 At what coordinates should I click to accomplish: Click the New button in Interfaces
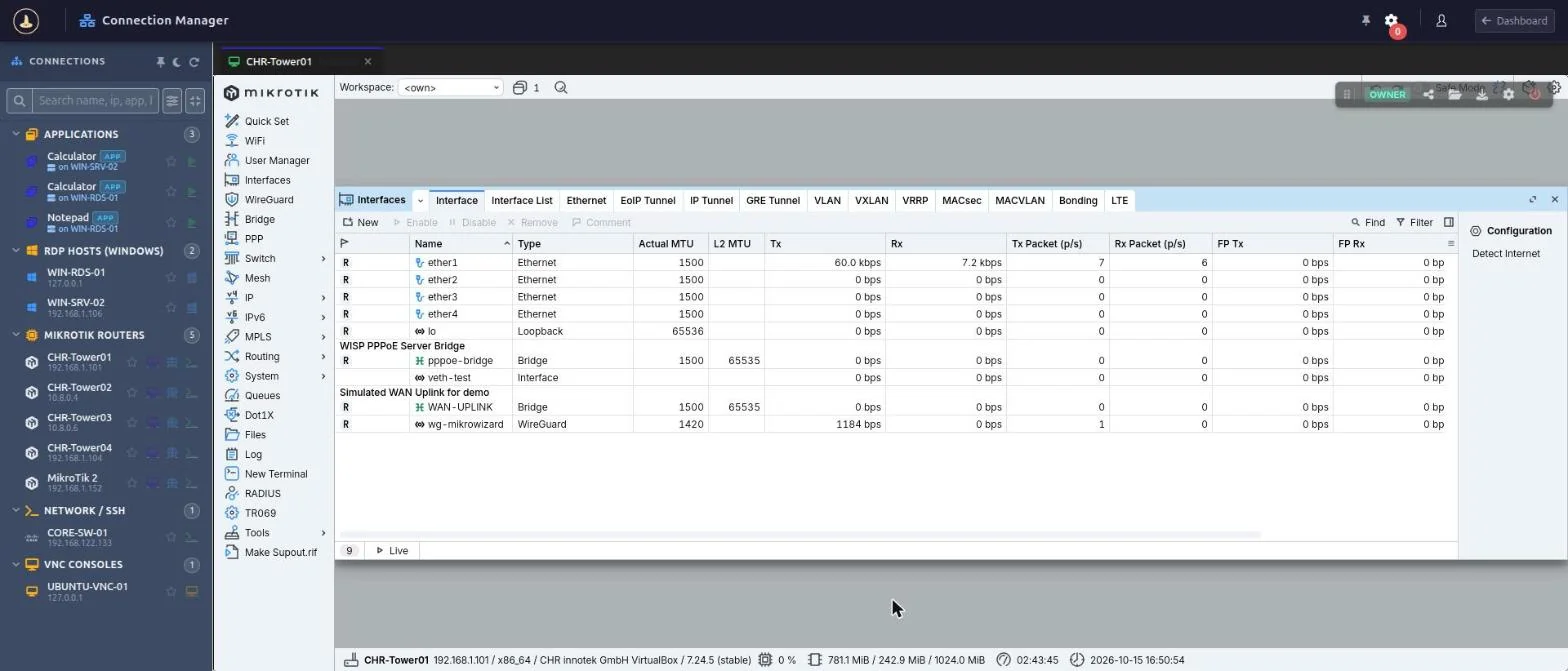pyautogui.click(x=361, y=223)
